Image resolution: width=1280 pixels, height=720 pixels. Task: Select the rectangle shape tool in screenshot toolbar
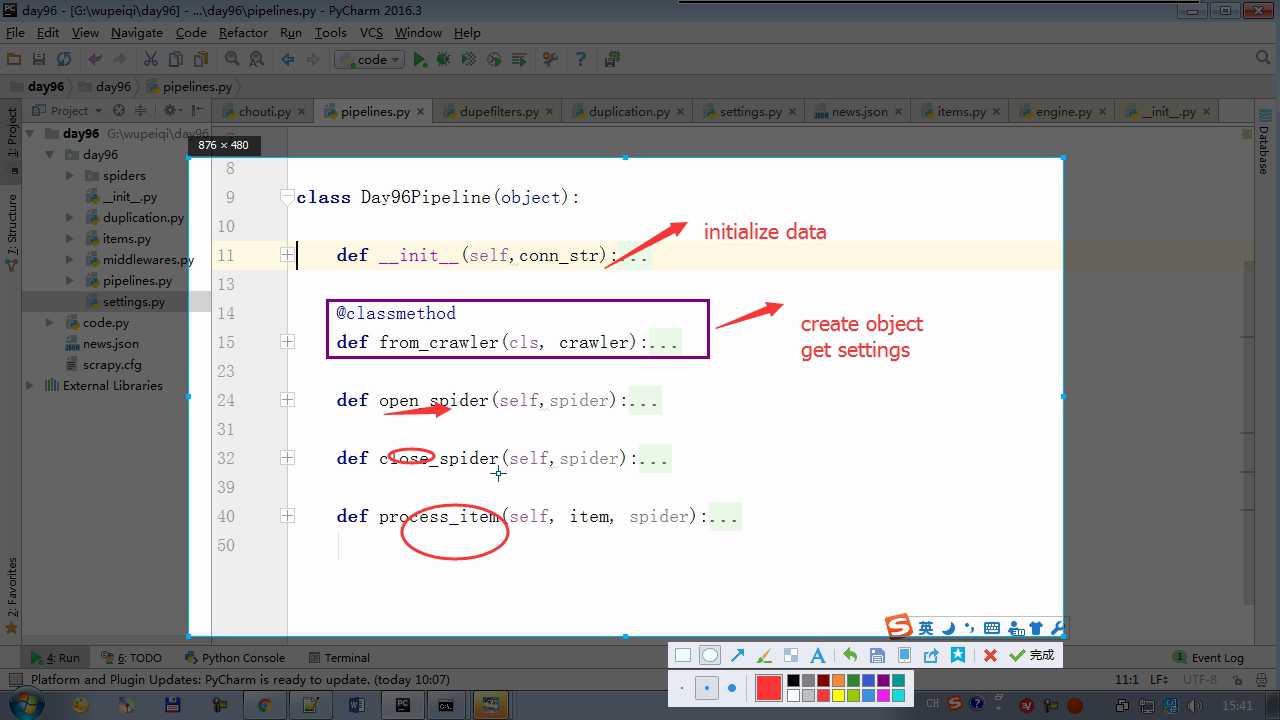click(683, 656)
